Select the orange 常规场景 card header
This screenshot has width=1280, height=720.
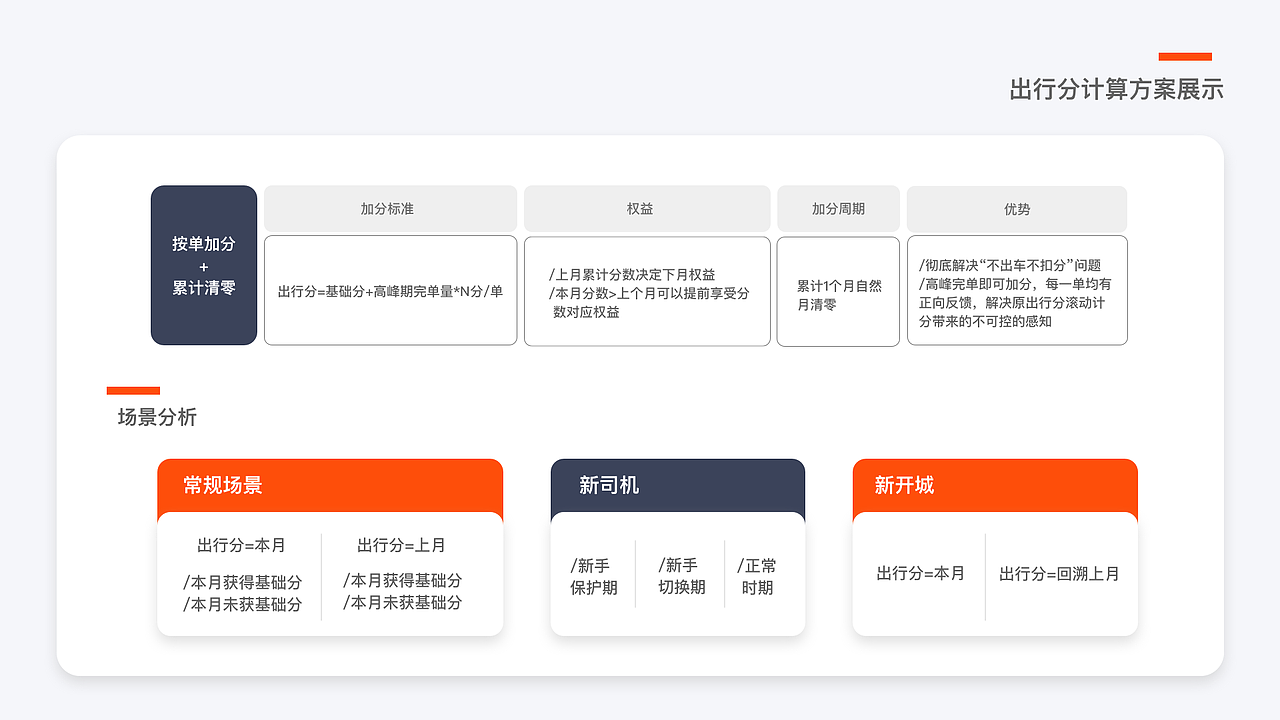(330, 486)
